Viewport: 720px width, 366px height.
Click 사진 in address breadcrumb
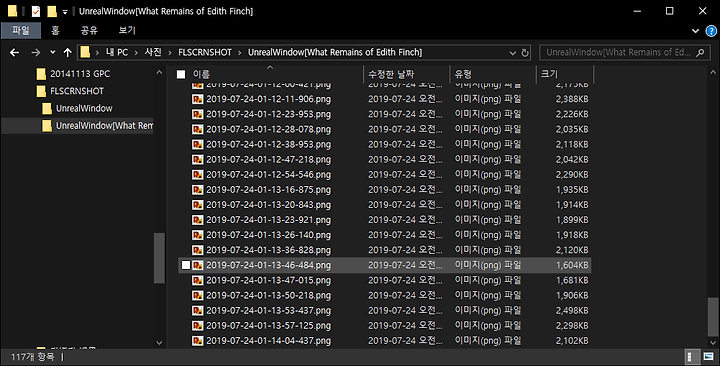click(153, 52)
